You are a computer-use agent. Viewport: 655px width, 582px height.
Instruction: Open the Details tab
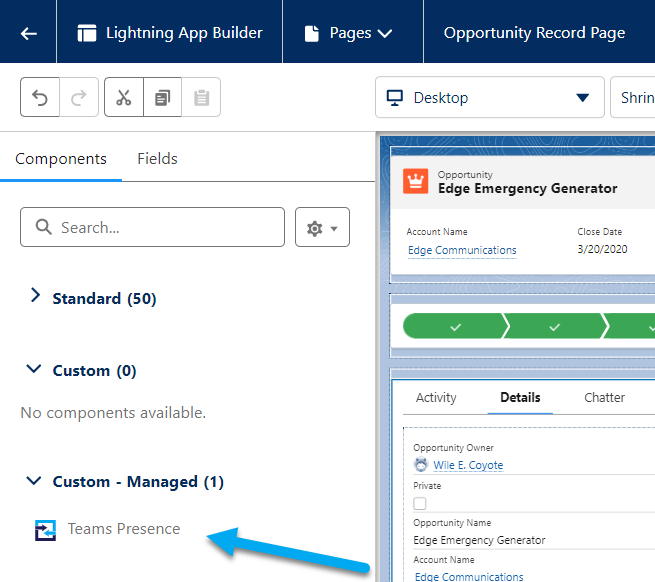click(520, 397)
